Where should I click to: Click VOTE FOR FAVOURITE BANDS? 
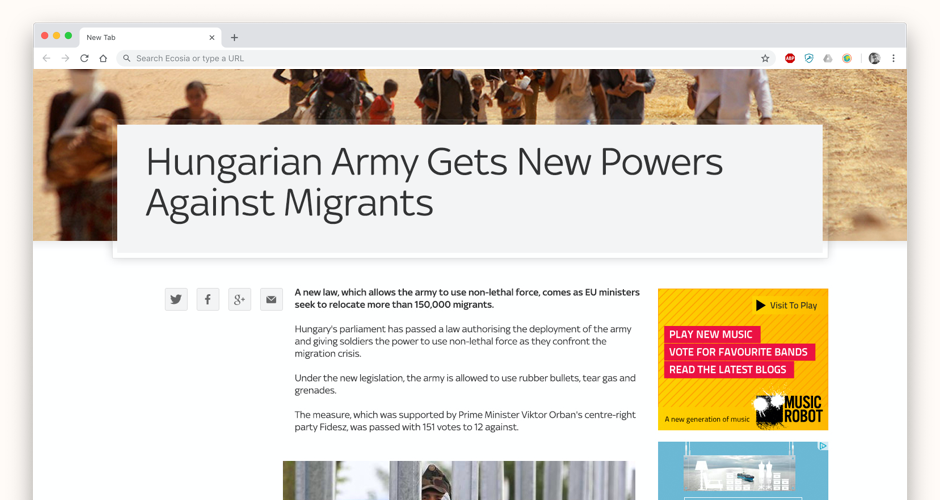[x=739, y=352]
